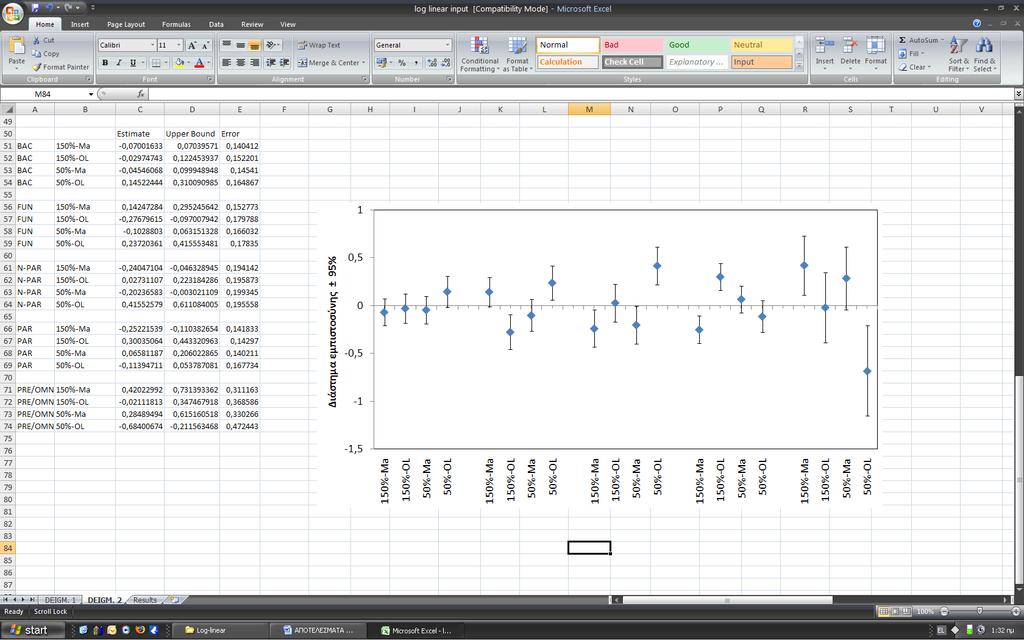Open the Find & Select menu
This screenshot has height=640, width=1024.
(x=984, y=54)
